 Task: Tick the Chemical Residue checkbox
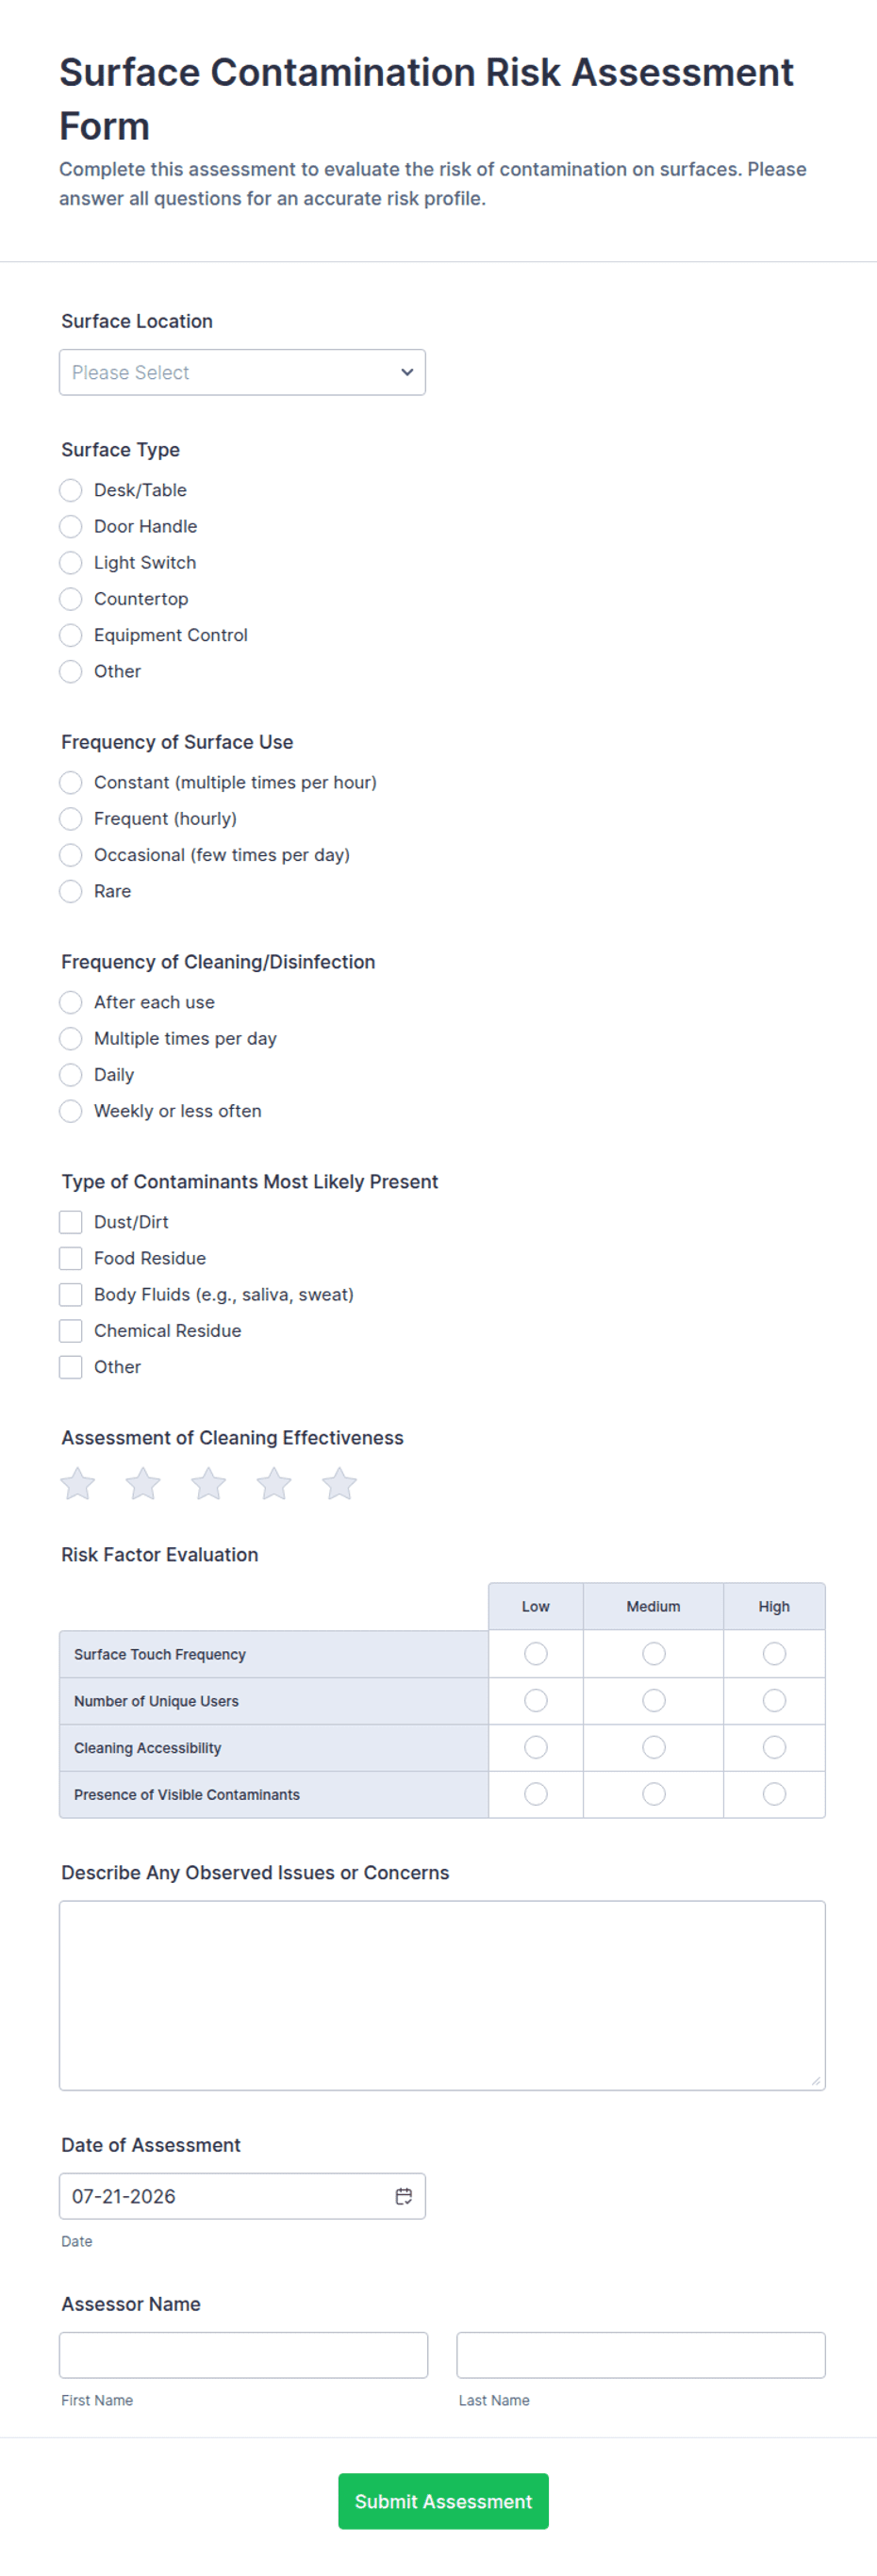point(71,1330)
